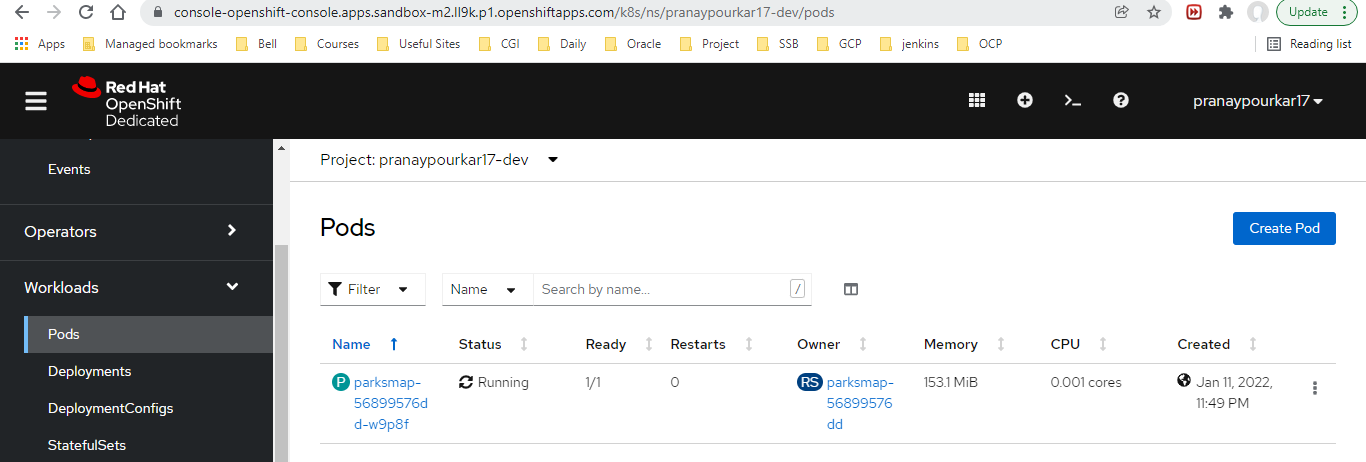Click the plus import YAML icon
Viewport: 1366px width, 462px height.
click(x=1025, y=100)
